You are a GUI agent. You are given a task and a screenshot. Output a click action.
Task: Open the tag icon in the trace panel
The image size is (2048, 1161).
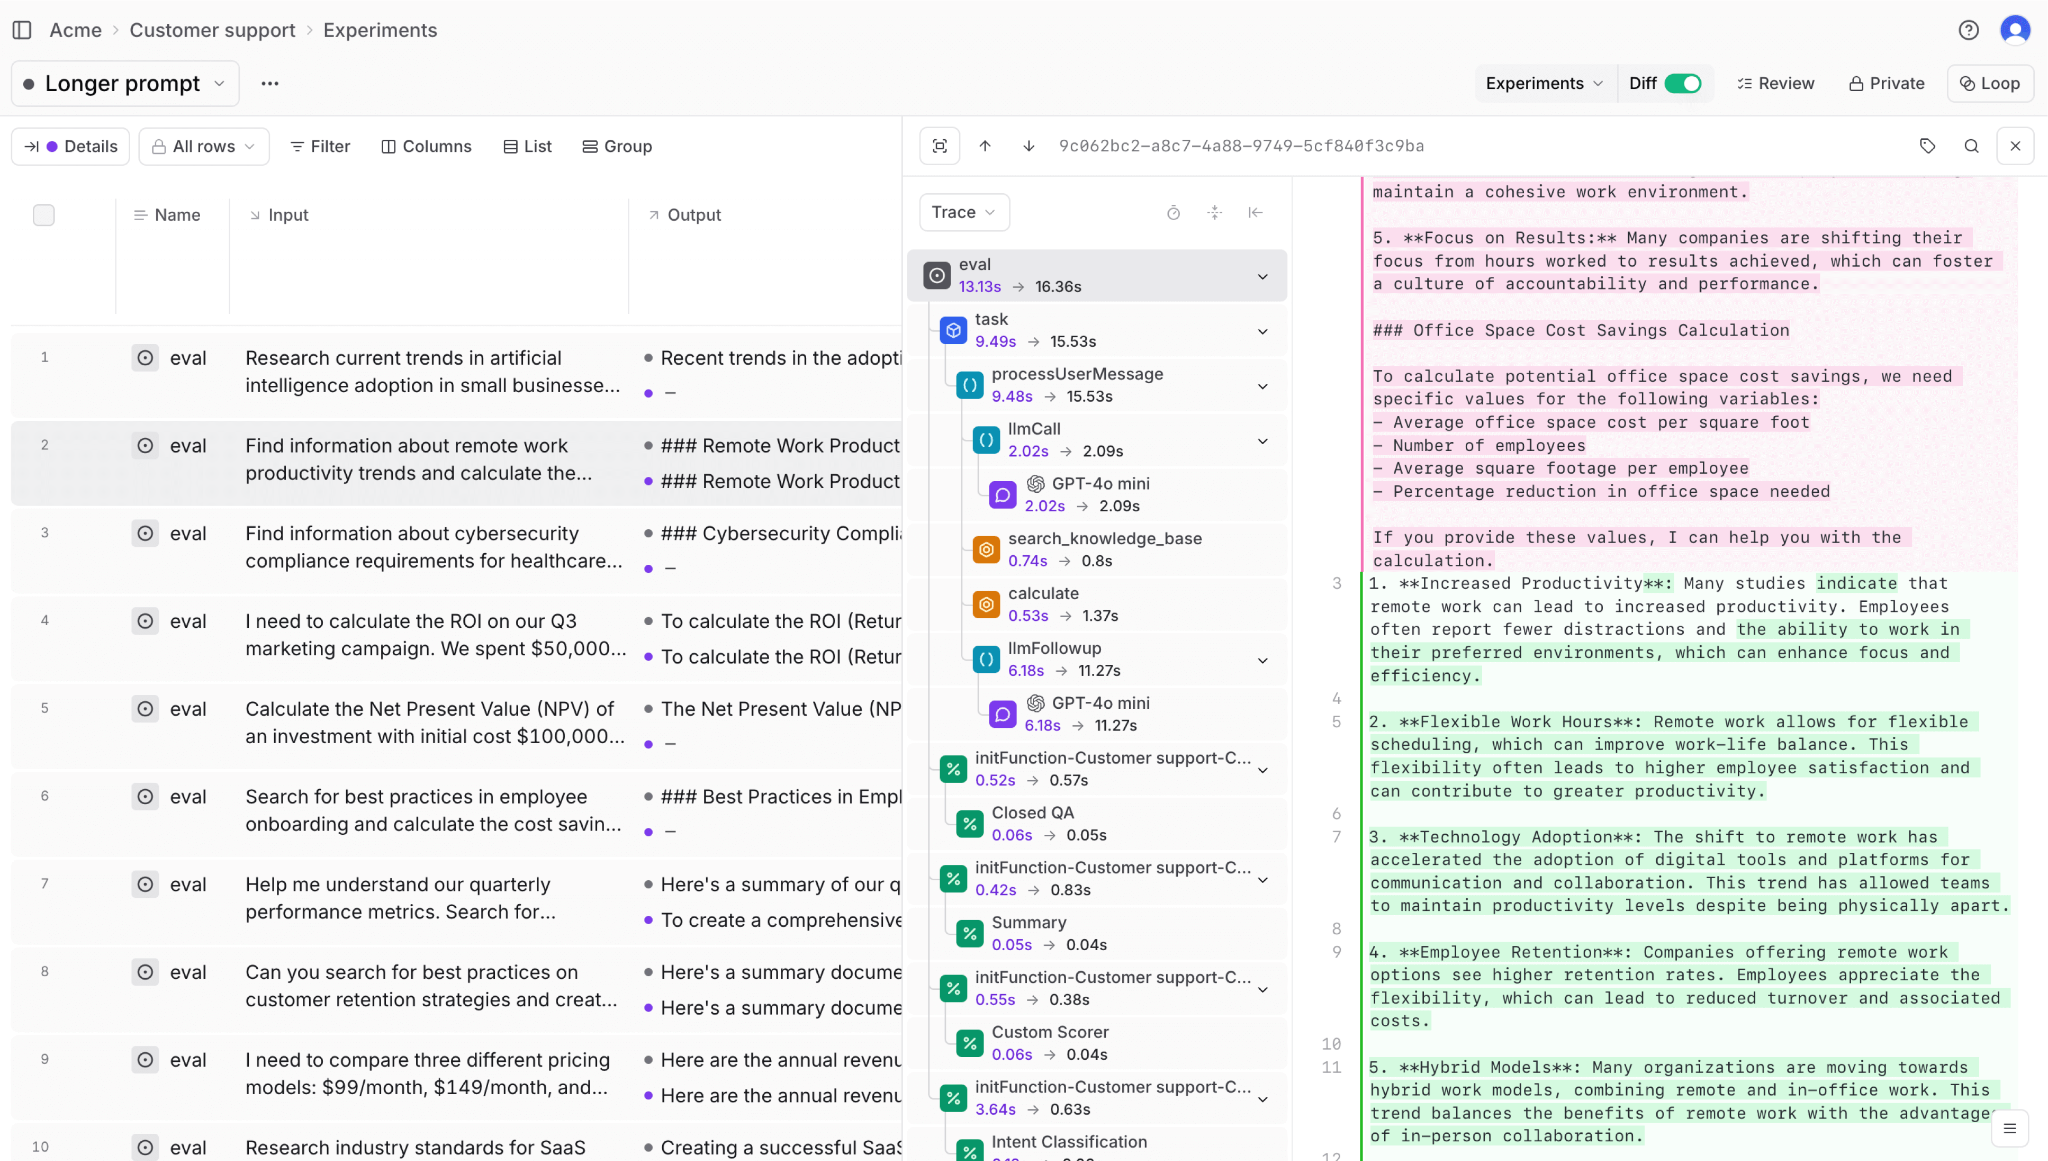[x=1927, y=145]
